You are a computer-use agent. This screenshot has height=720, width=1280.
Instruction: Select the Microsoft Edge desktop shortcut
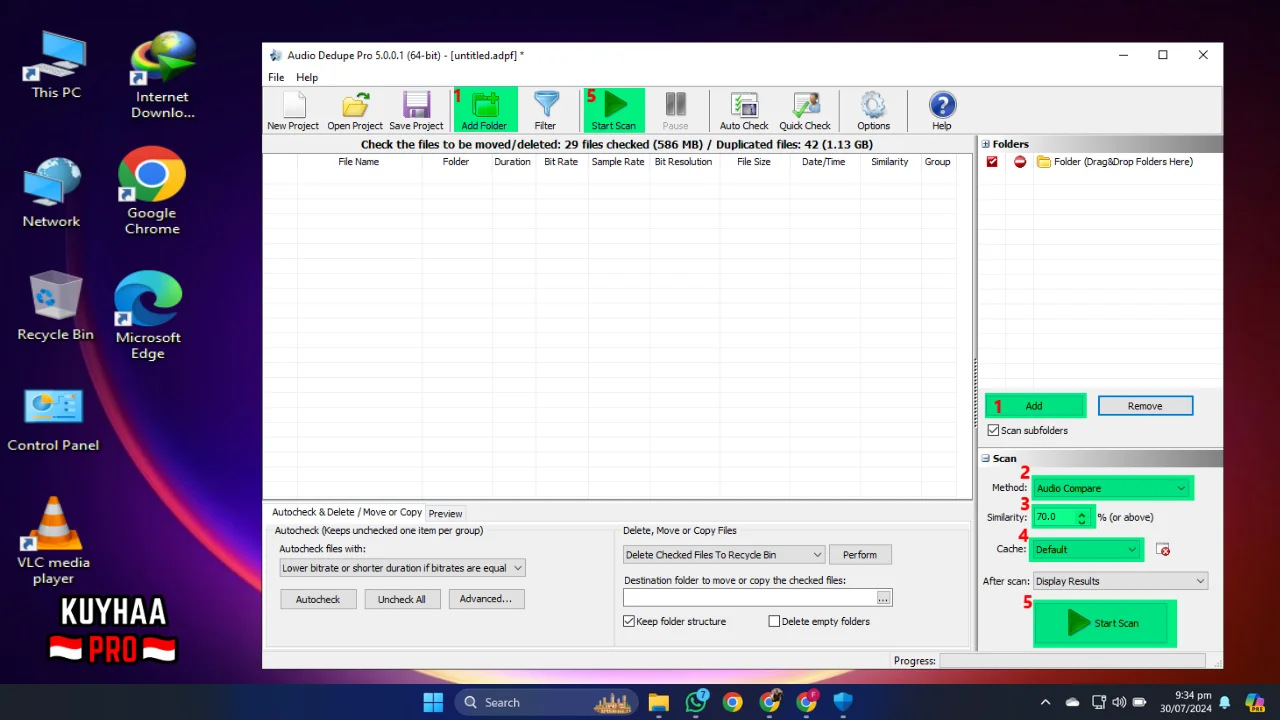(148, 316)
